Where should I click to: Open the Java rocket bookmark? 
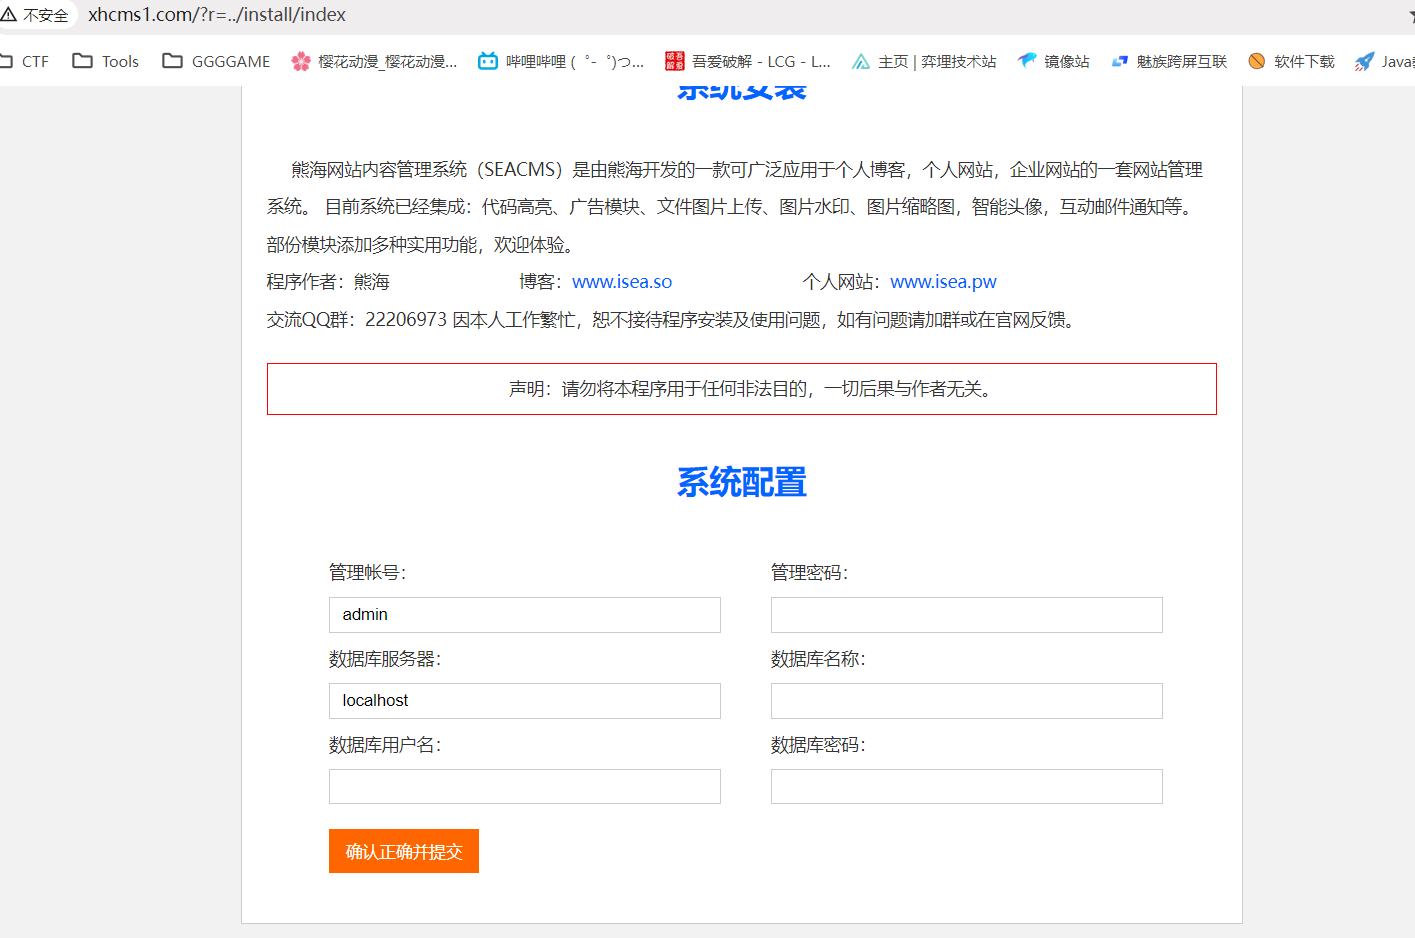click(x=1385, y=61)
